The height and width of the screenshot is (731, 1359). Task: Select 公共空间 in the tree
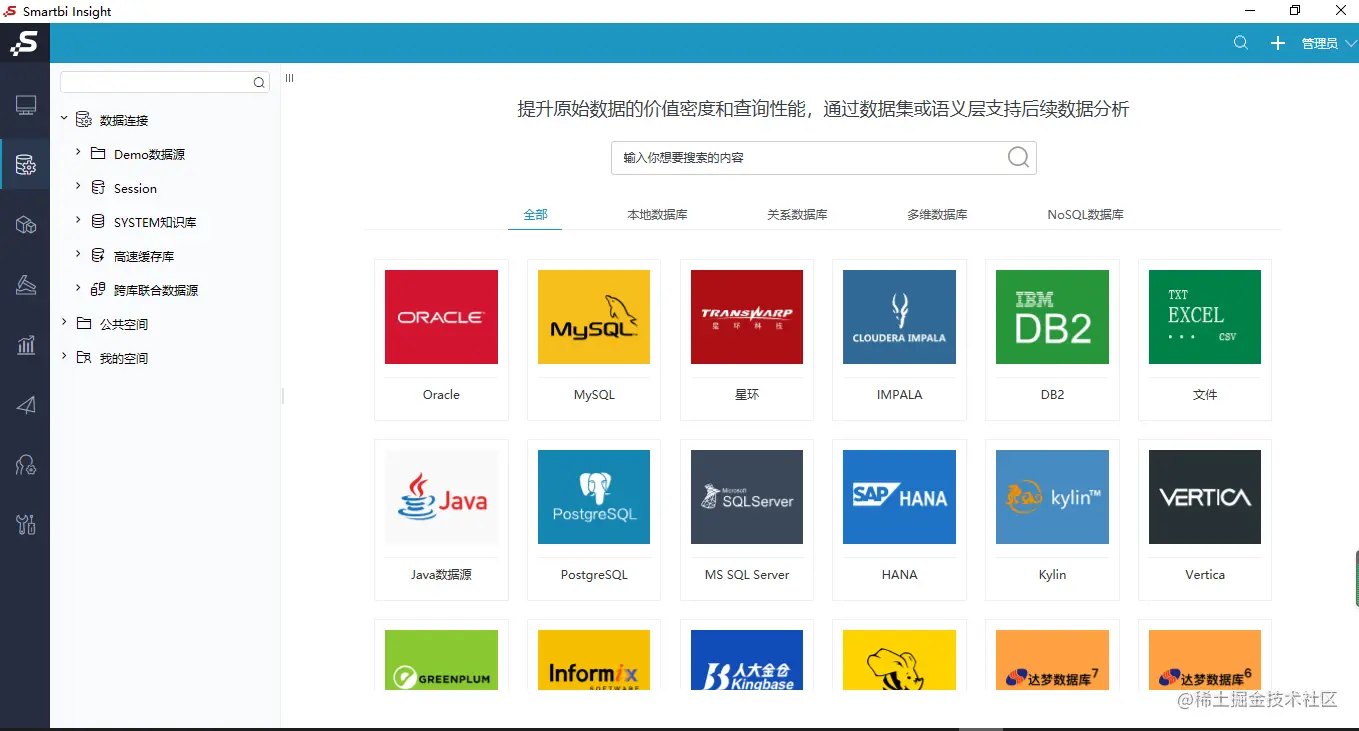click(x=124, y=324)
